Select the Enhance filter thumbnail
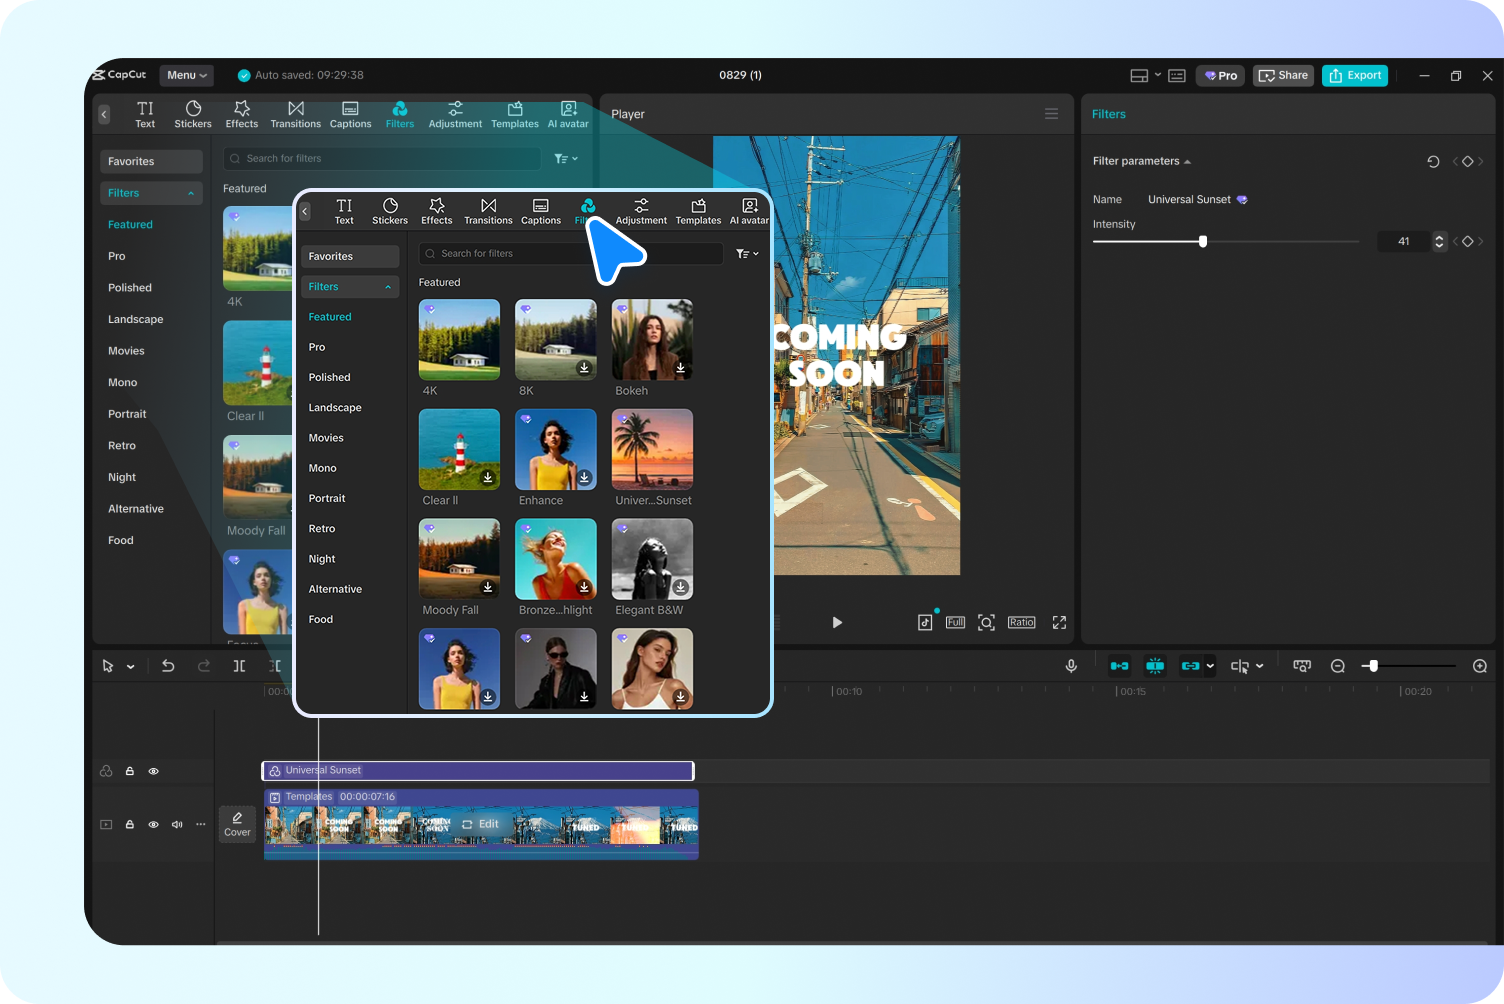The width and height of the screenshot is (1504, 1004). [556, 449]
